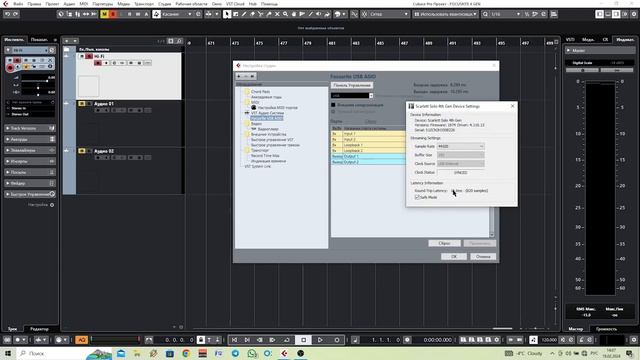Click the Play transport button

[320, 340]
